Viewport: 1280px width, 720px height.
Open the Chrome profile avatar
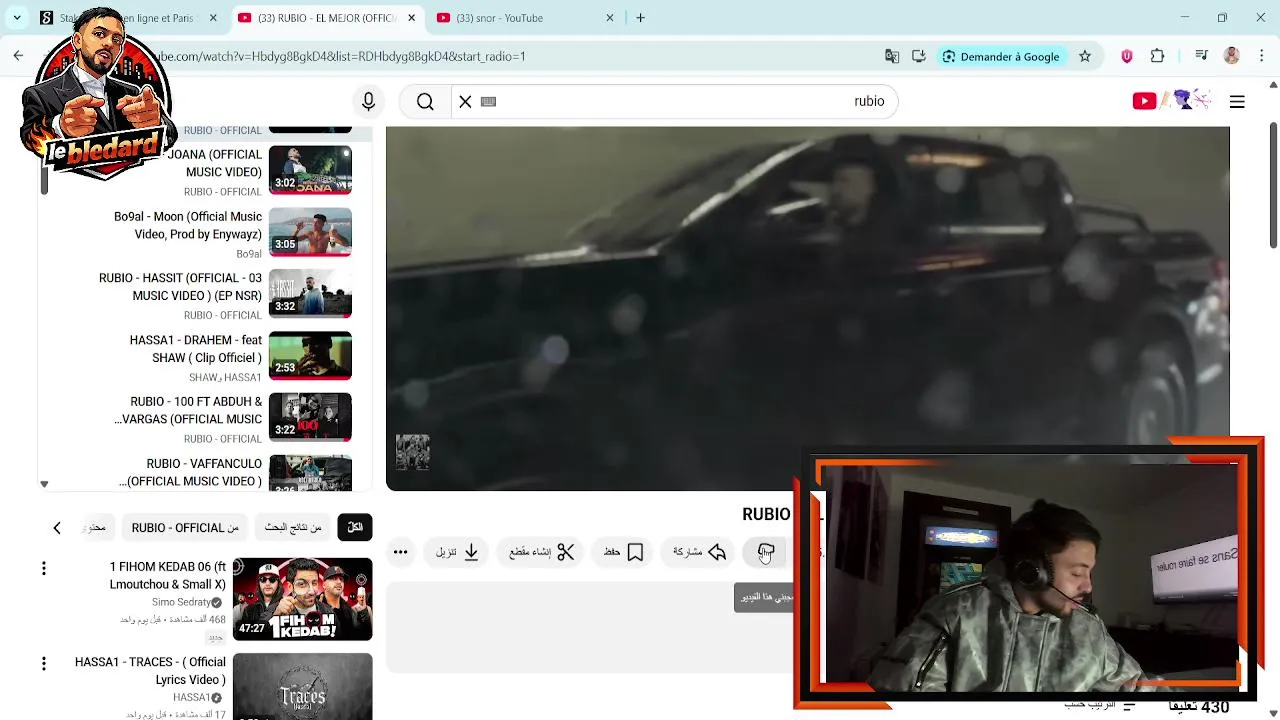[x=1231, y=56]
